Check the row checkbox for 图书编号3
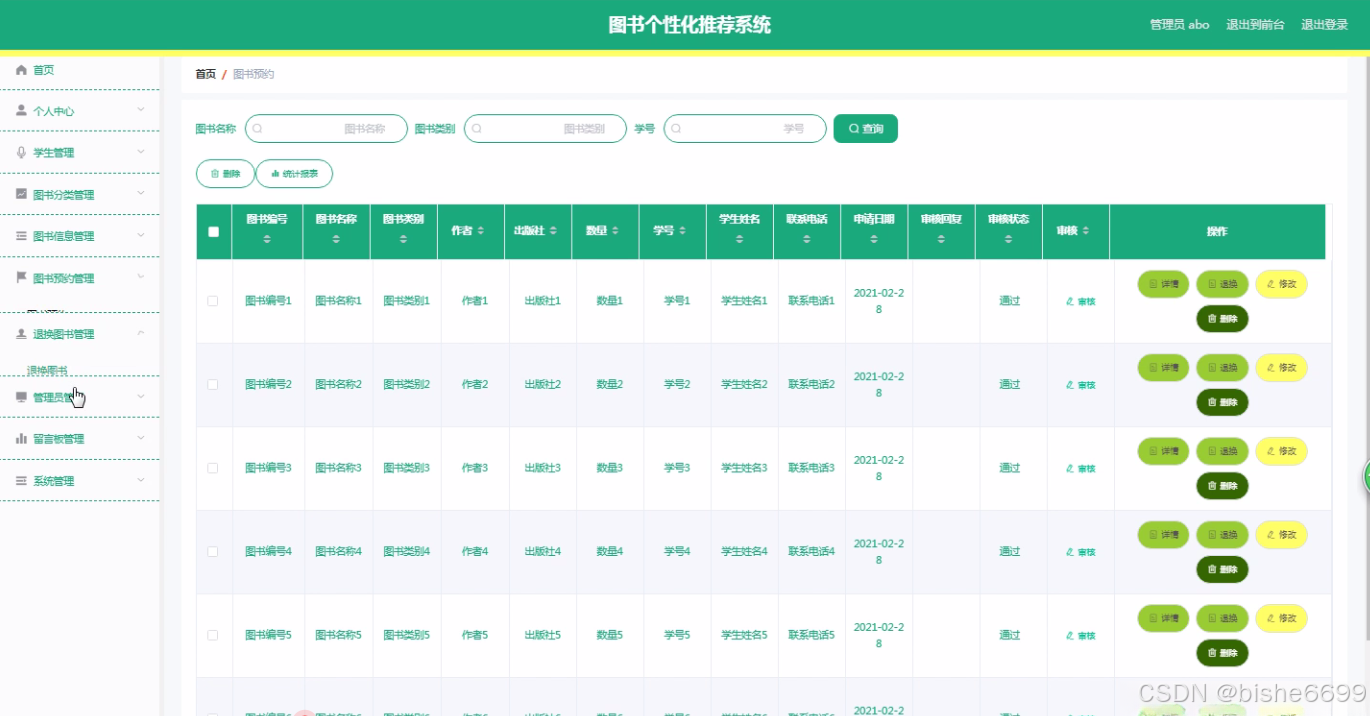 tap(214, 467)
